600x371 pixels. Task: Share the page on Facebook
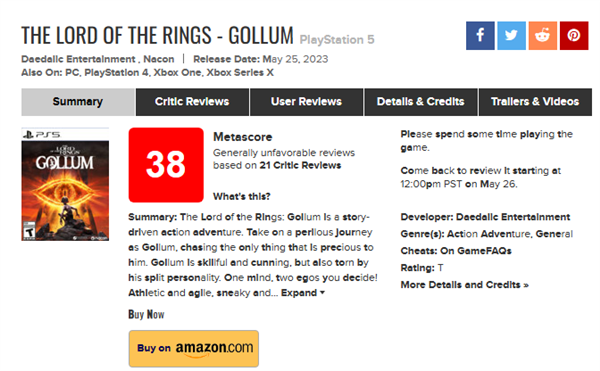480,36
